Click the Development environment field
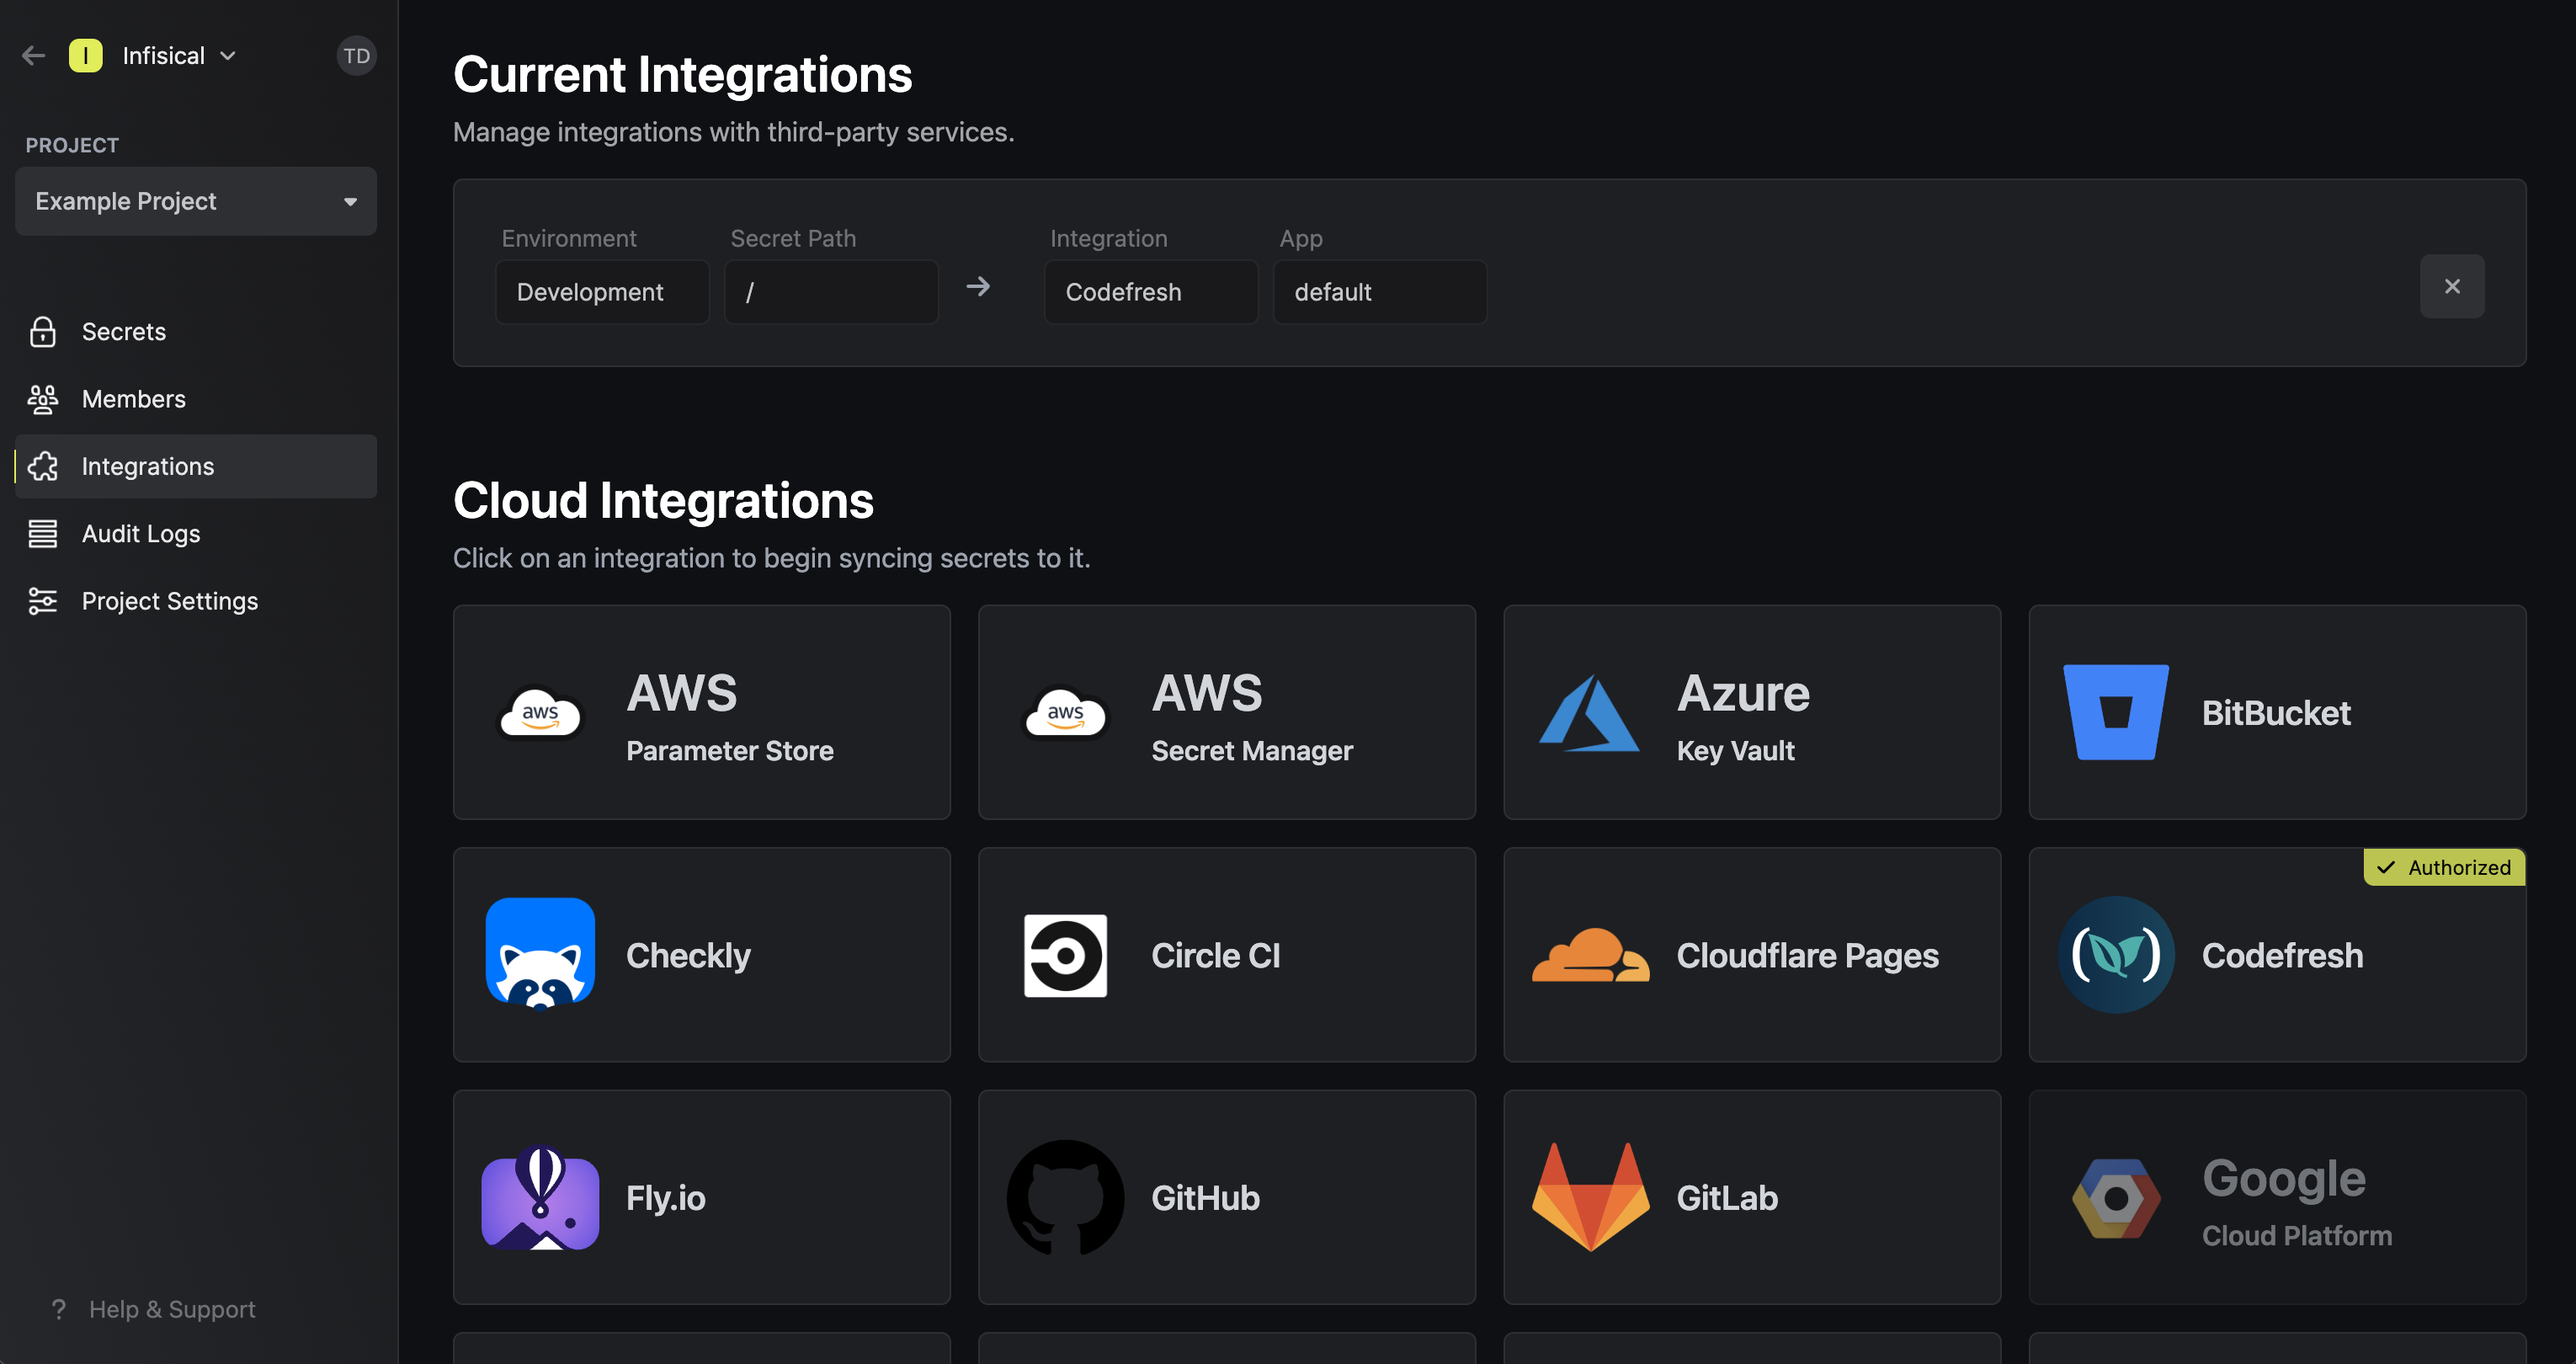 [x=602, y=292]
